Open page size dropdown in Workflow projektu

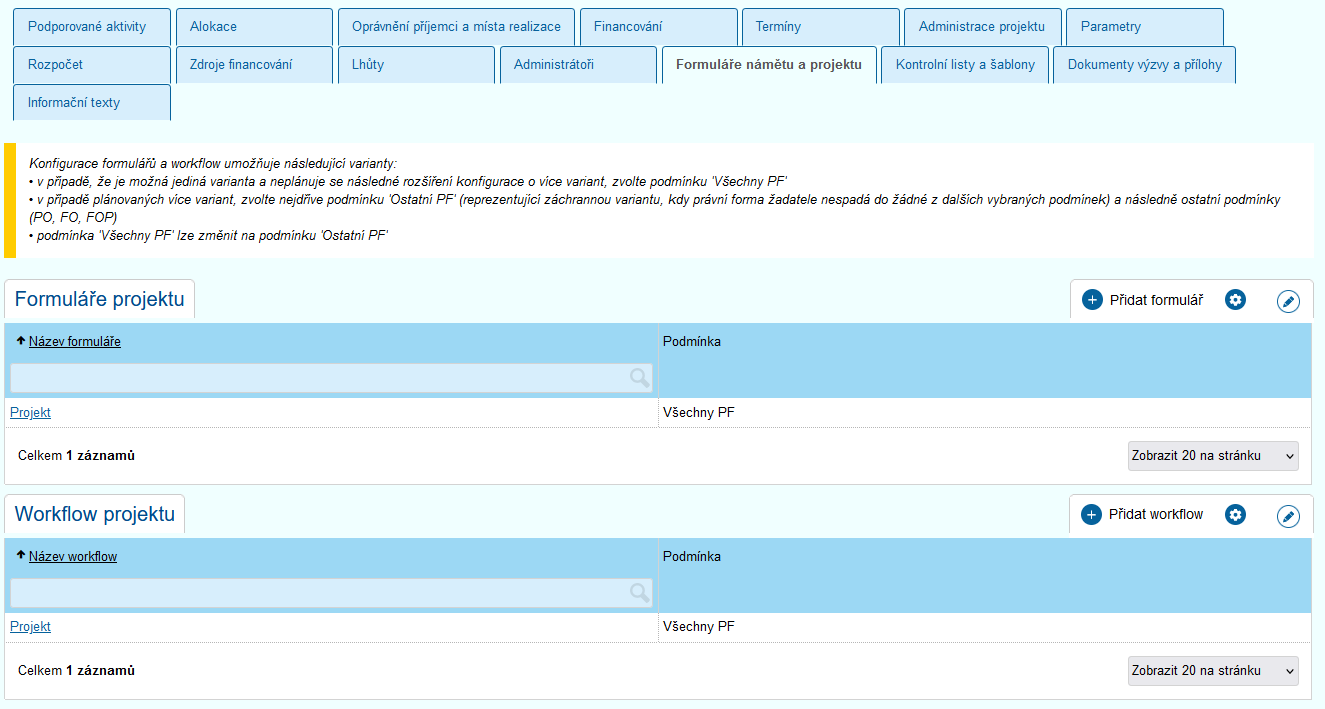tap(1212, 671)
